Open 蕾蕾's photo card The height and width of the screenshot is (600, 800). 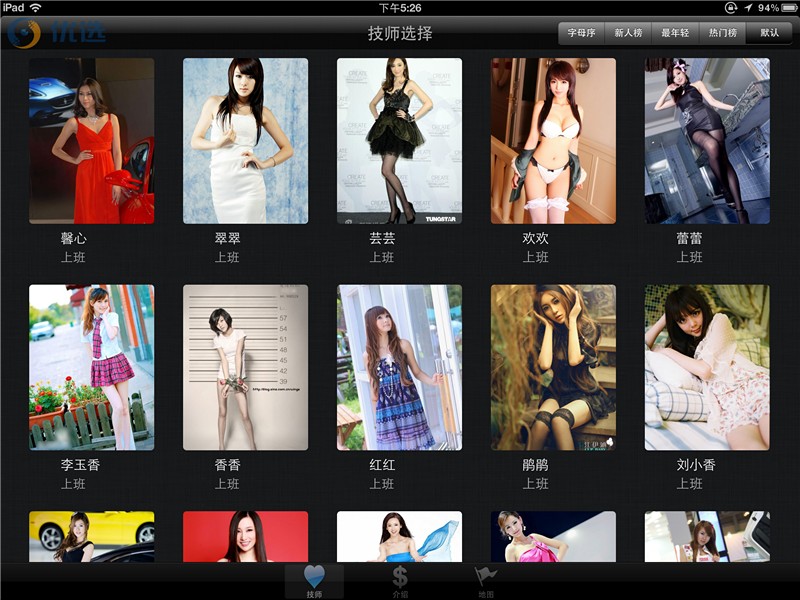point(707,141)
